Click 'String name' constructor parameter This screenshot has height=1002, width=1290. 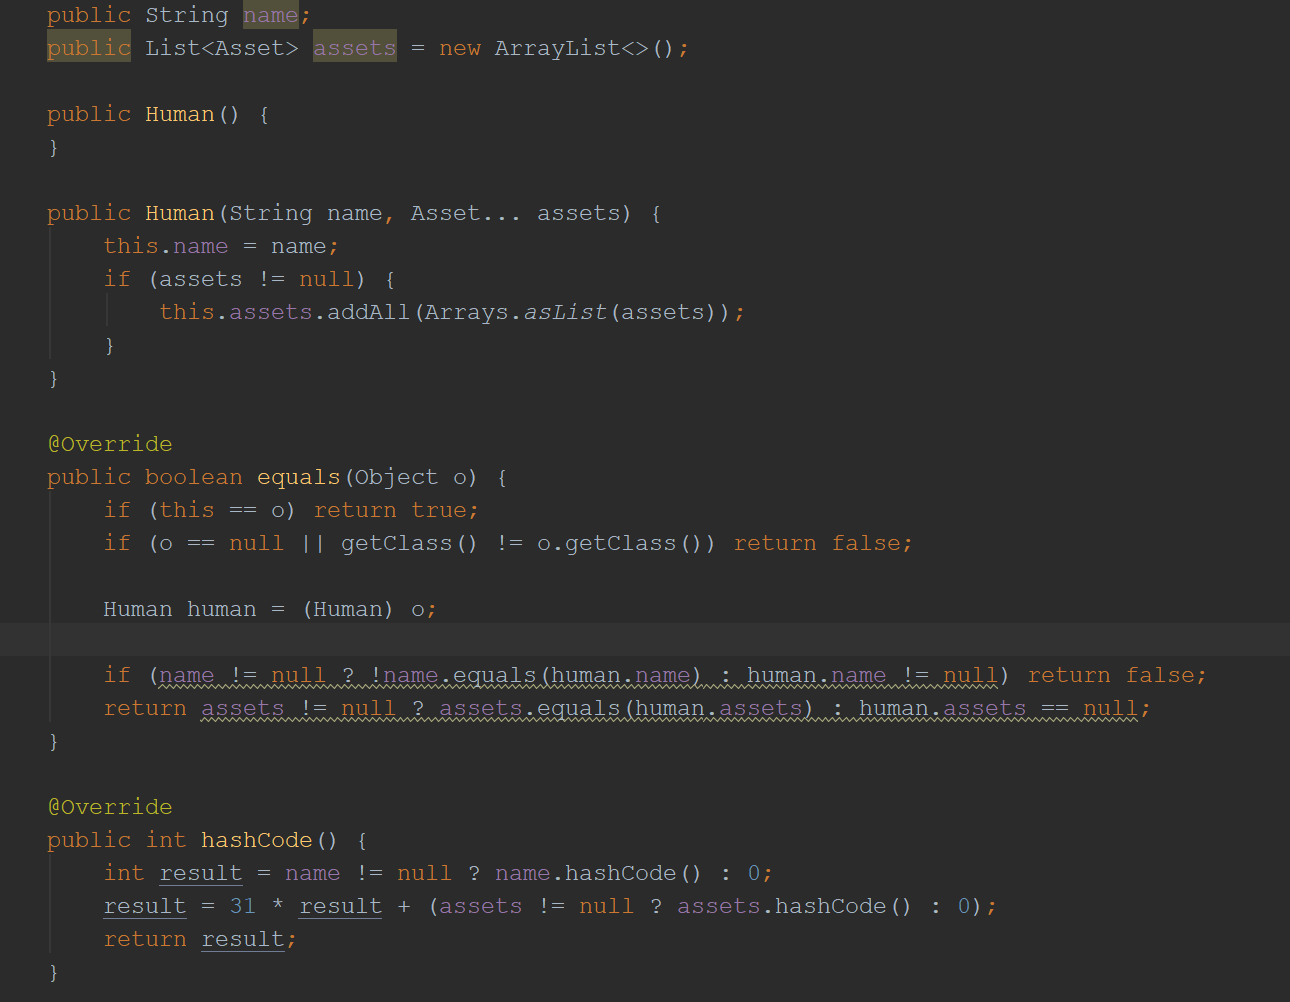pyautogui.click(x=306, y=213)
